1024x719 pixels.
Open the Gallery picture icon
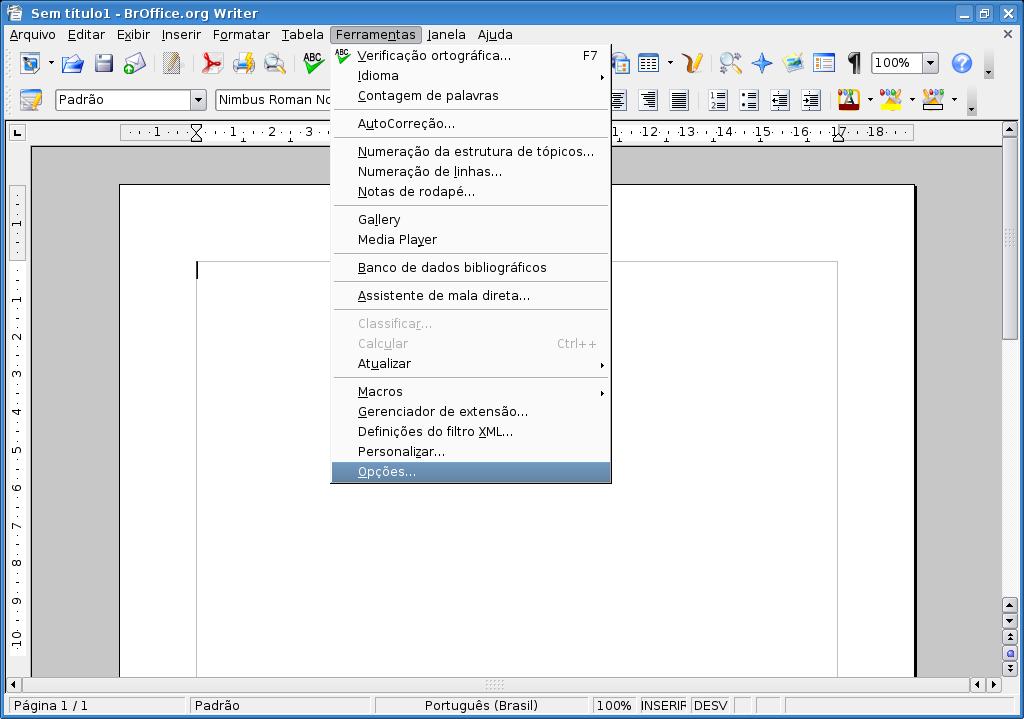(x=793, y=63)
